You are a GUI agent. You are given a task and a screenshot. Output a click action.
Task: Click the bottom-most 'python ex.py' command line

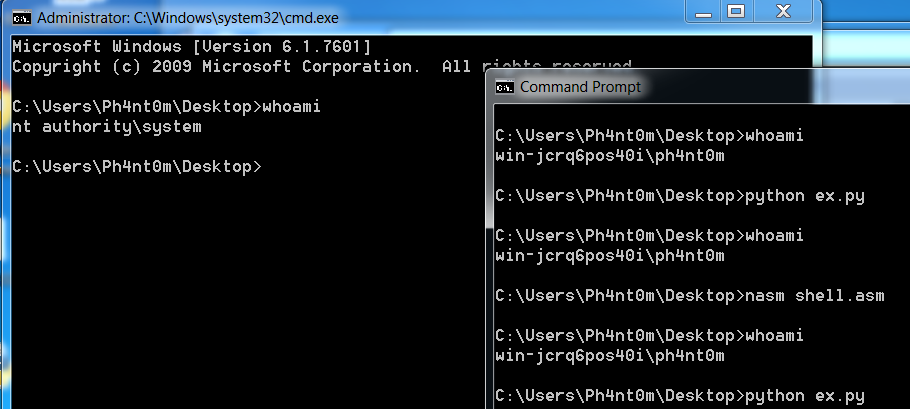[x=680, y=396]
